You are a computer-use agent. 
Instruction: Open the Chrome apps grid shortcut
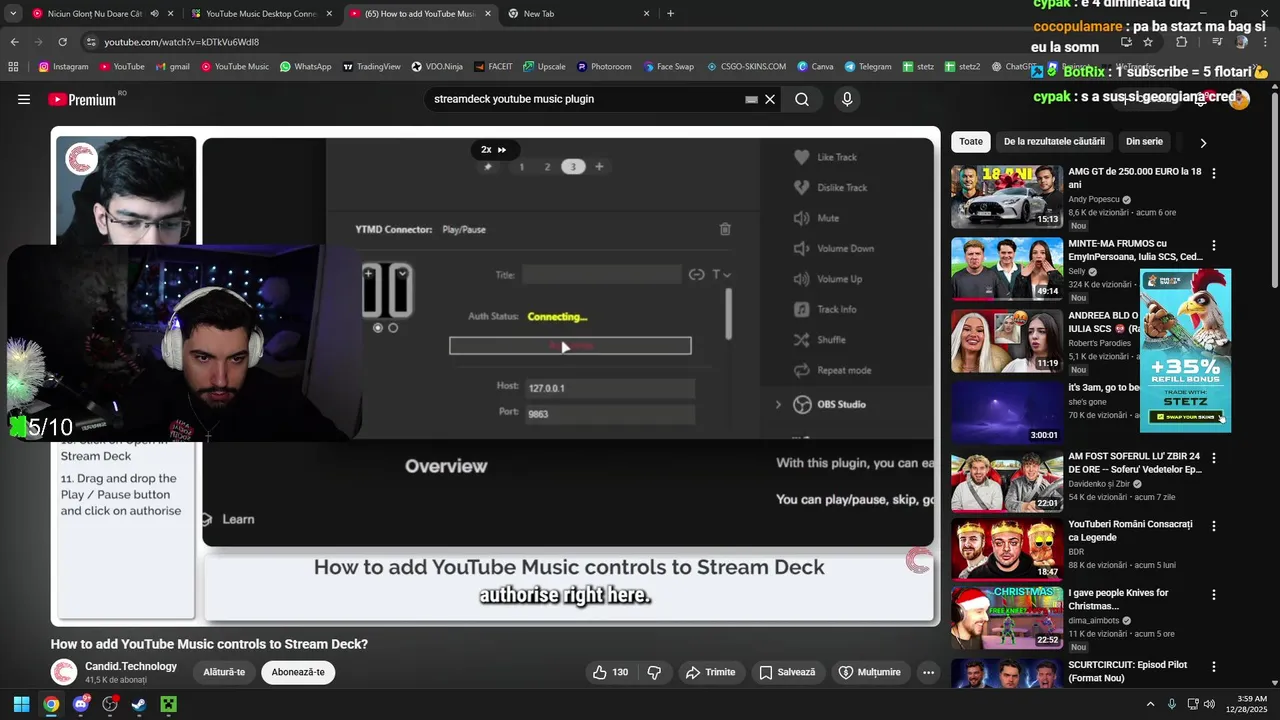click(x=13, y=66)
